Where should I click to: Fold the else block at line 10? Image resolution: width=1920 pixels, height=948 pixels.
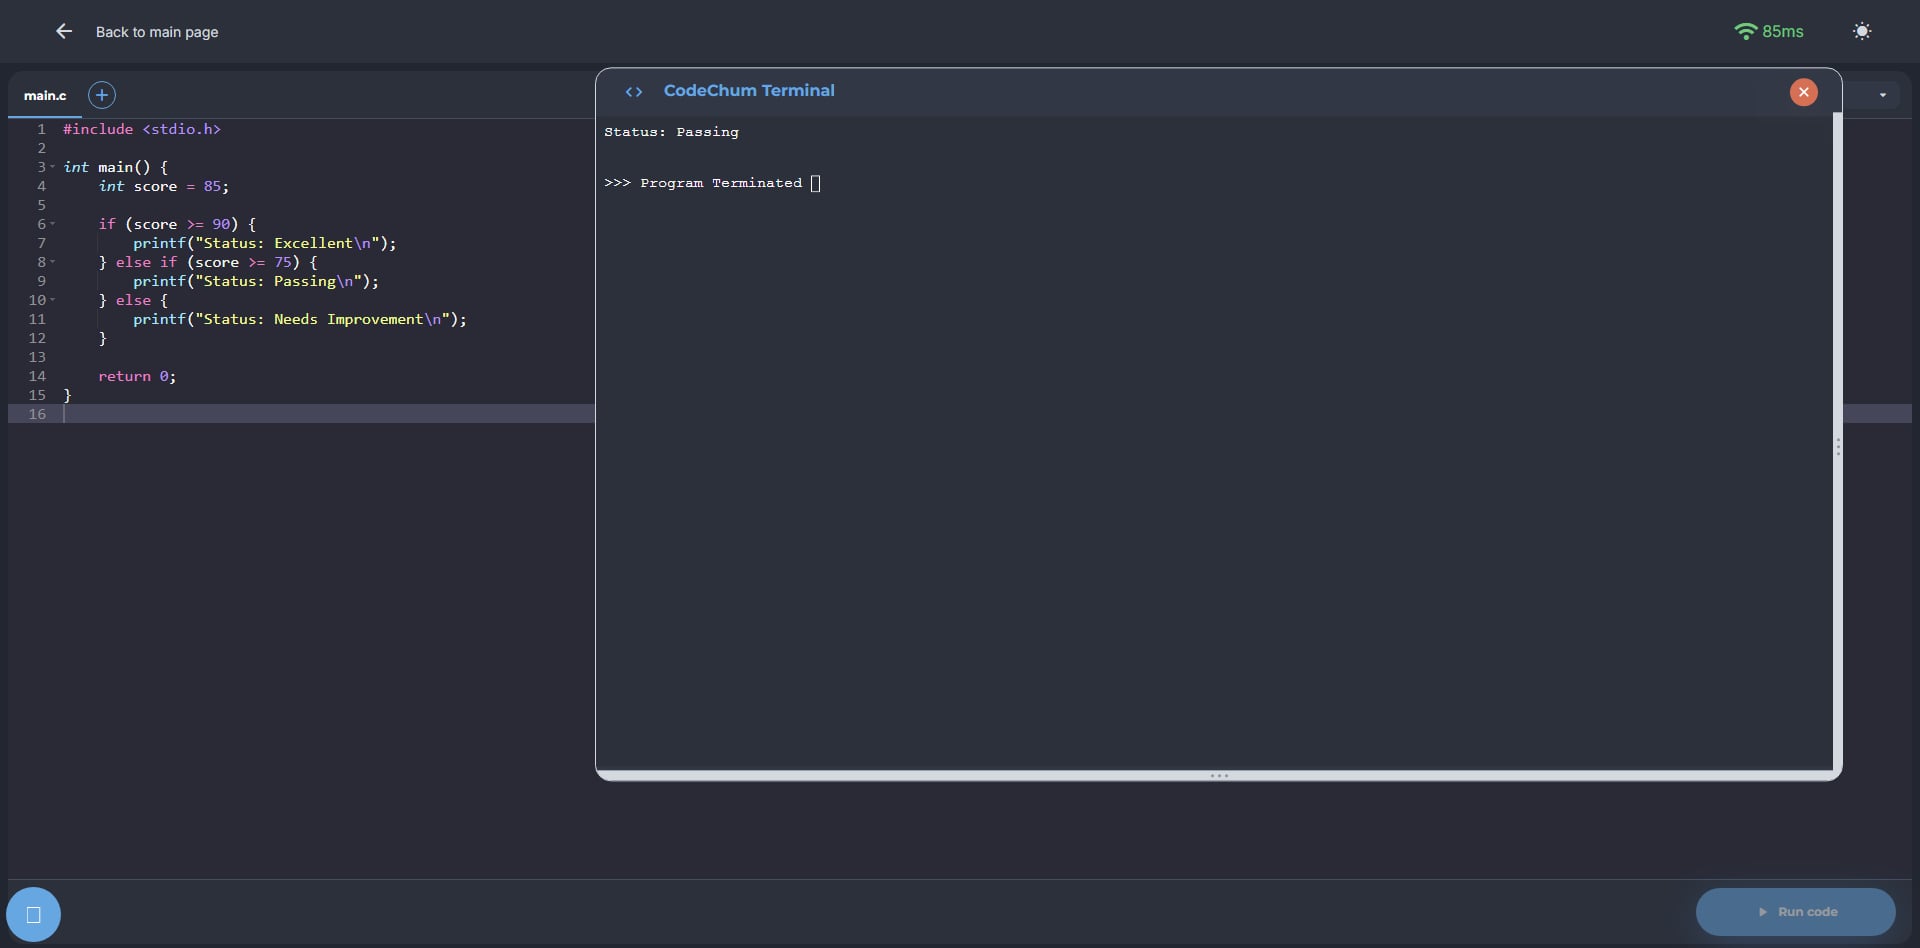(53, 300)
